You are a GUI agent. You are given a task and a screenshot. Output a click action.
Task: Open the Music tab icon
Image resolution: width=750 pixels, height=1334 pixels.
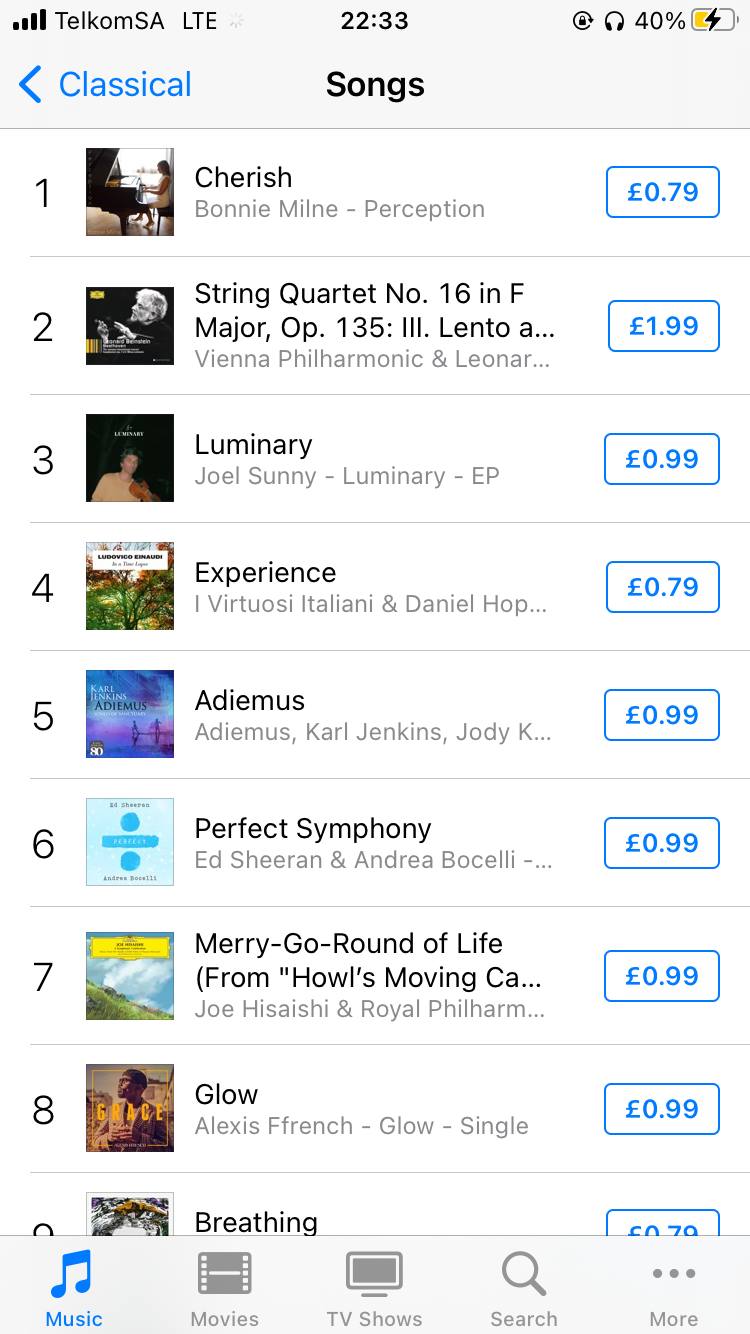73,1274
